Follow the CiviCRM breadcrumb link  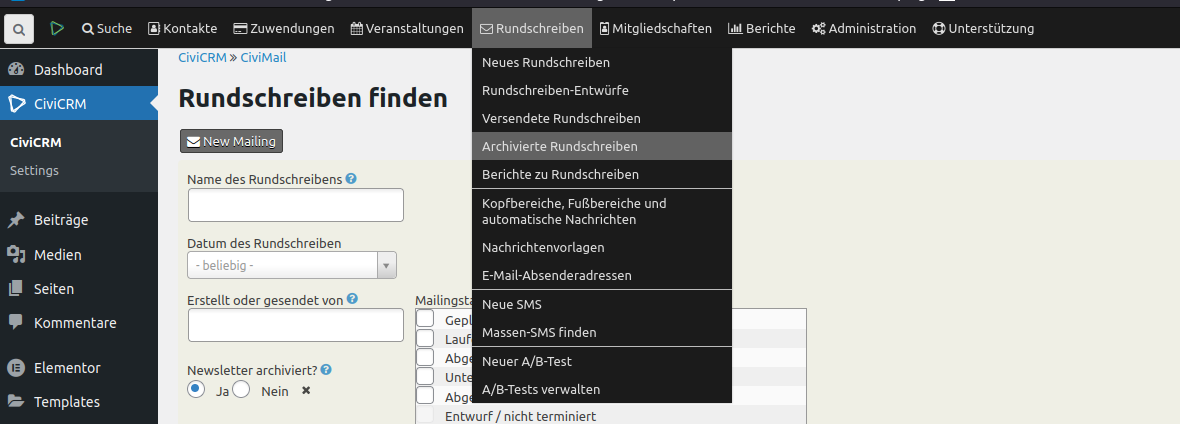[x=201, y=58]
